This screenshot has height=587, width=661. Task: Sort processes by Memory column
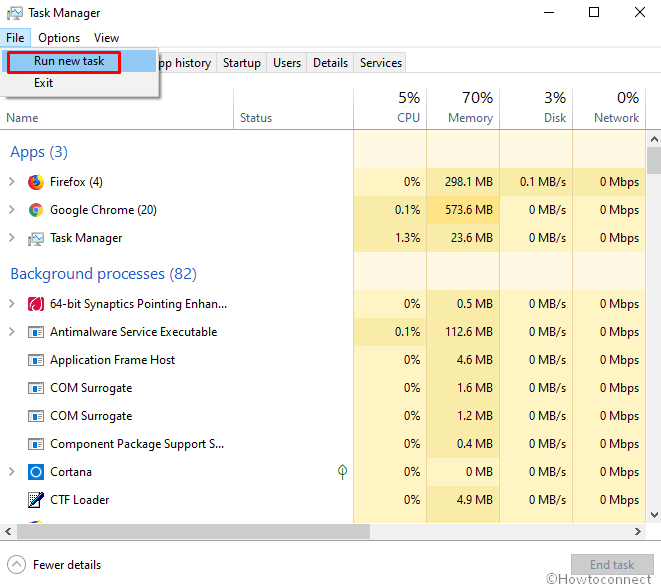[x=463, y=109]
